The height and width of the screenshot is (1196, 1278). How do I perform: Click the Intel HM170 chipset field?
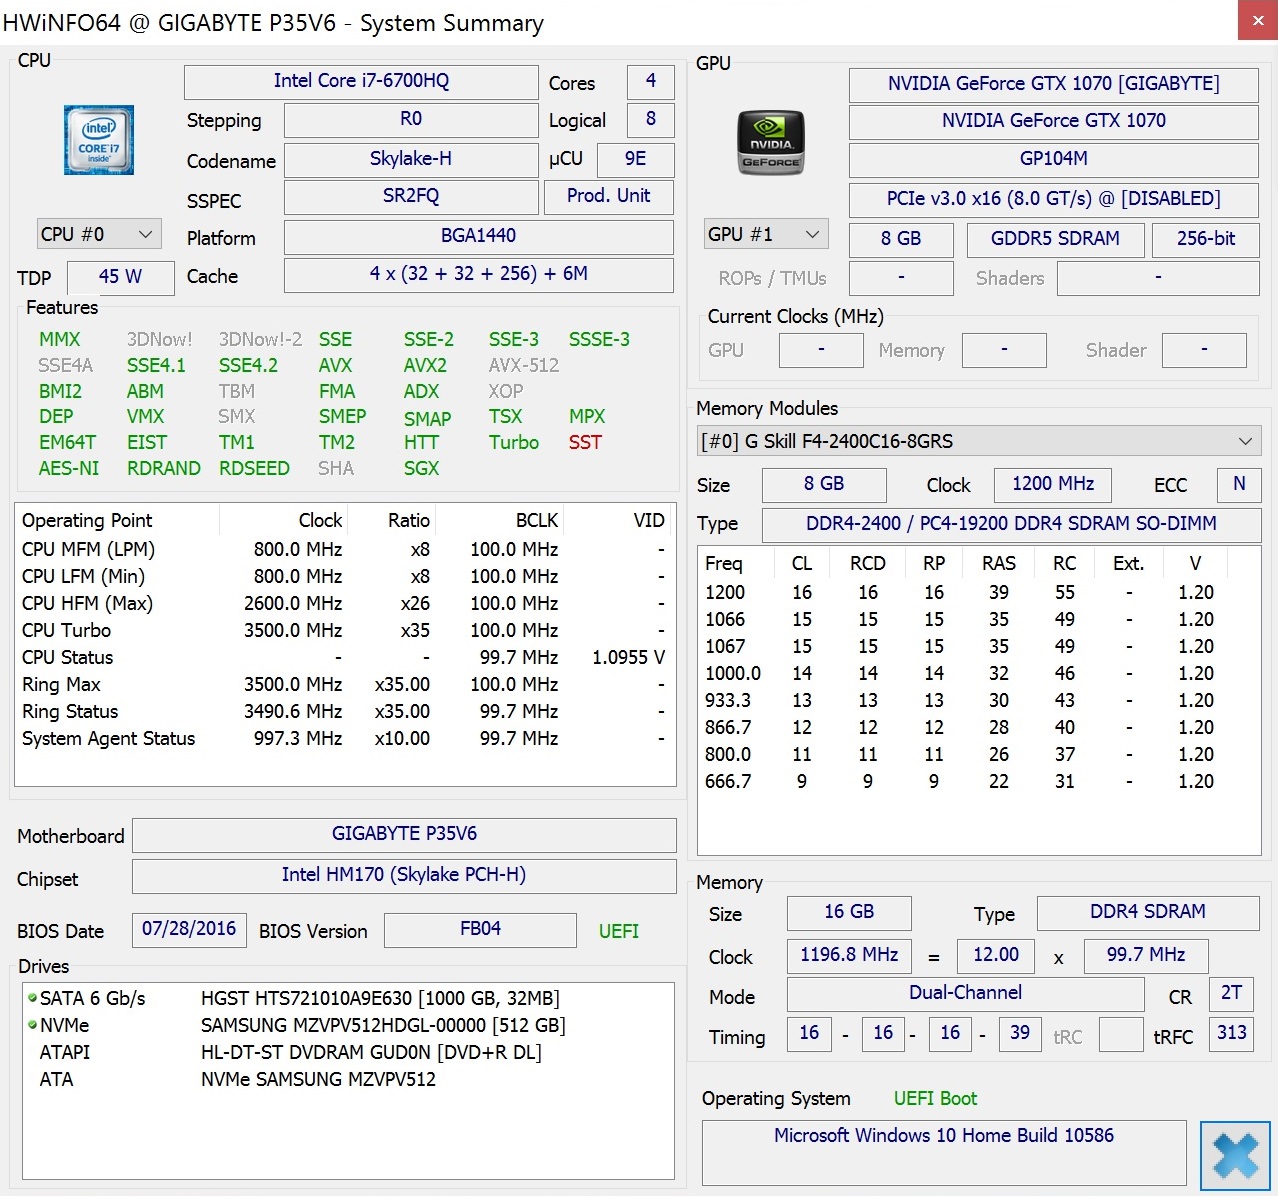[404, 876]
